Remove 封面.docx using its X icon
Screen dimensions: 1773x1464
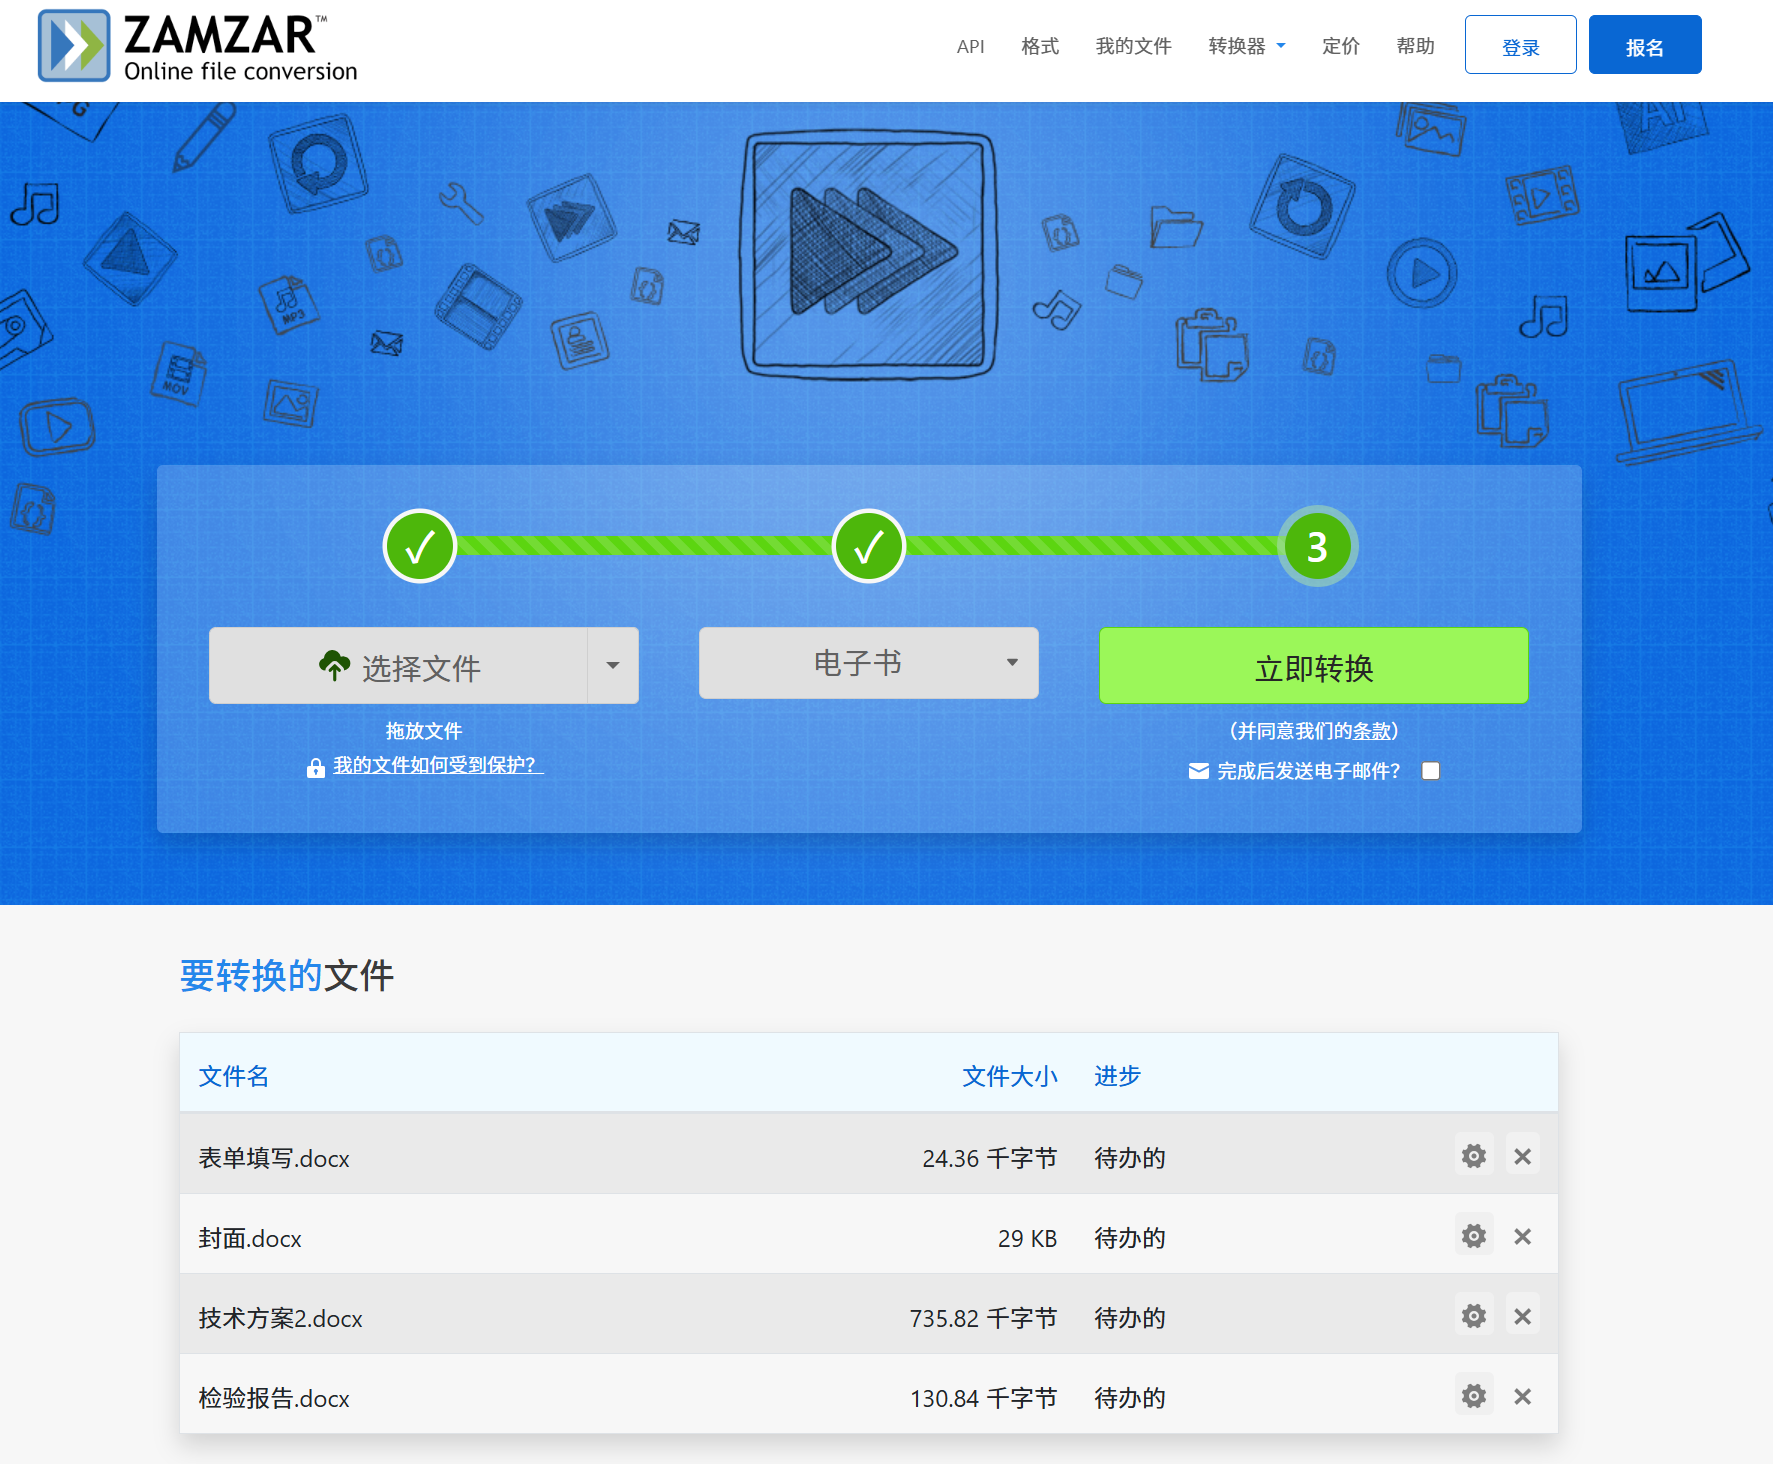click(1523, 1235)
